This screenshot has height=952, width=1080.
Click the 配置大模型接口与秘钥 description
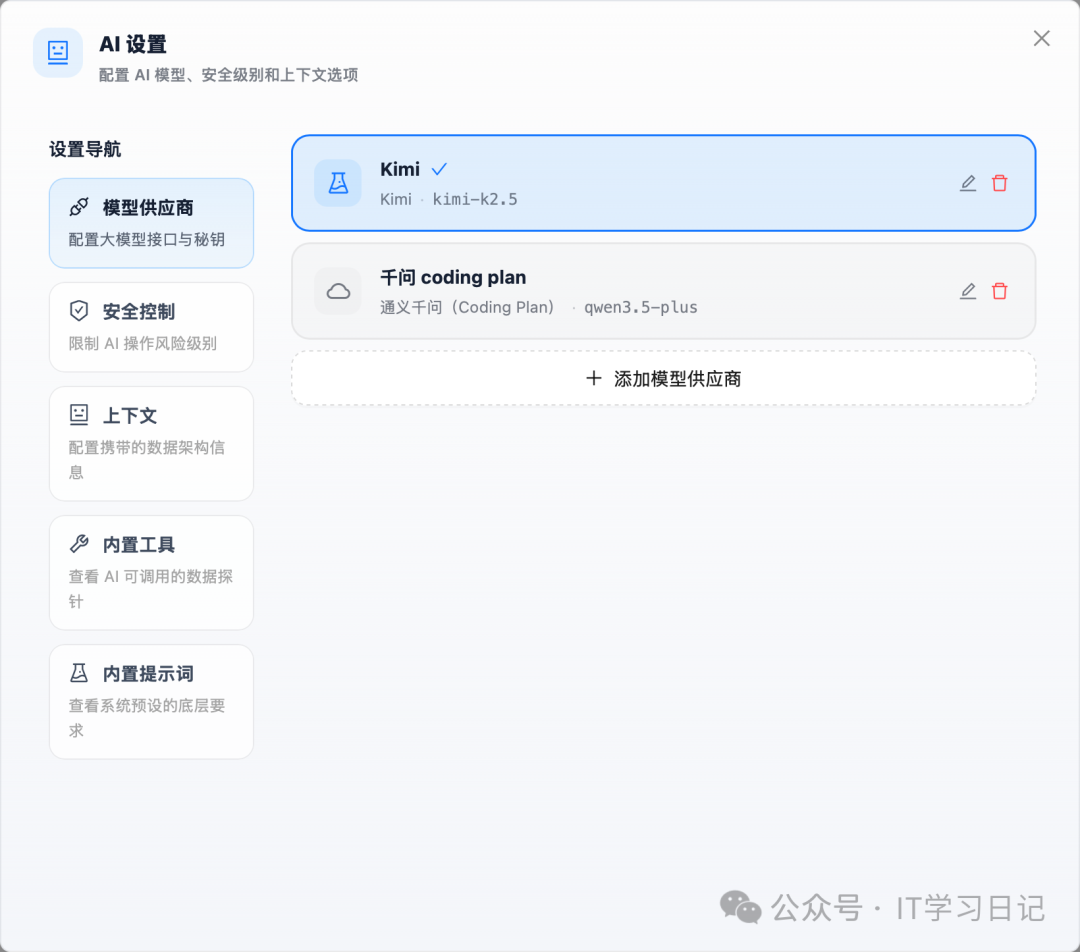(x=147, y=240)
